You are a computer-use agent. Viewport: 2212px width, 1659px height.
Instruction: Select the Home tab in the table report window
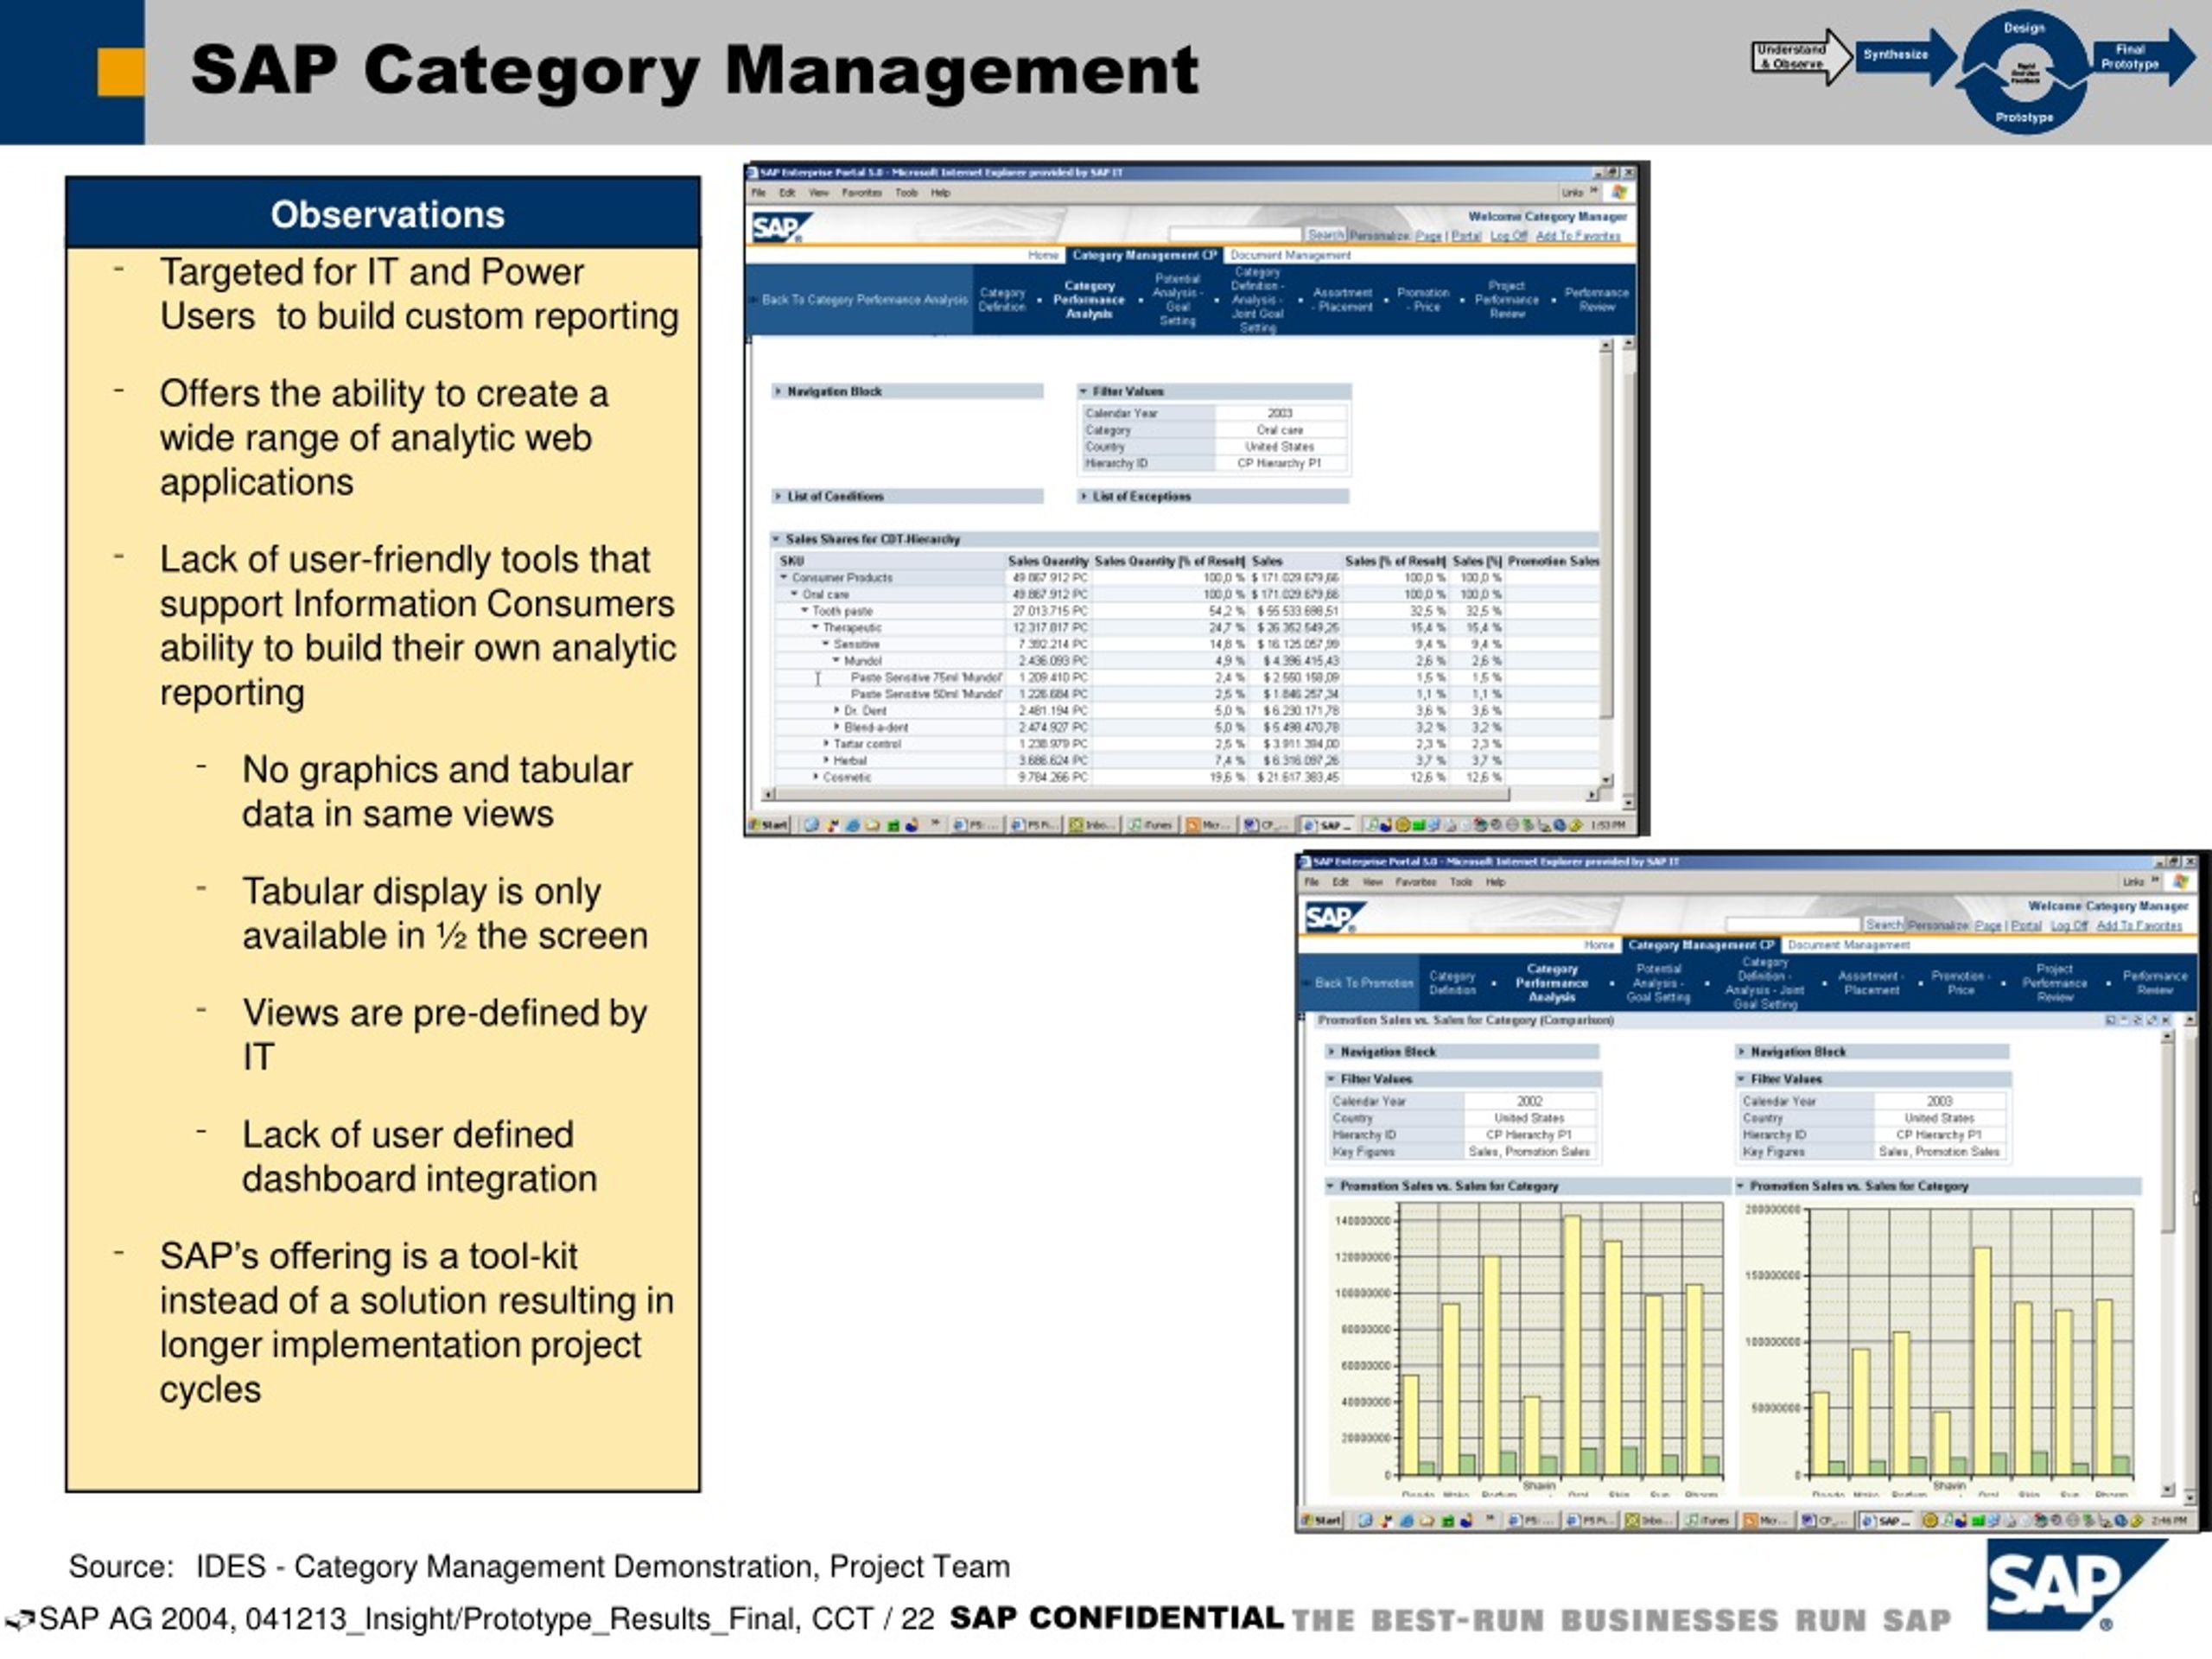tap(1042, 255)
